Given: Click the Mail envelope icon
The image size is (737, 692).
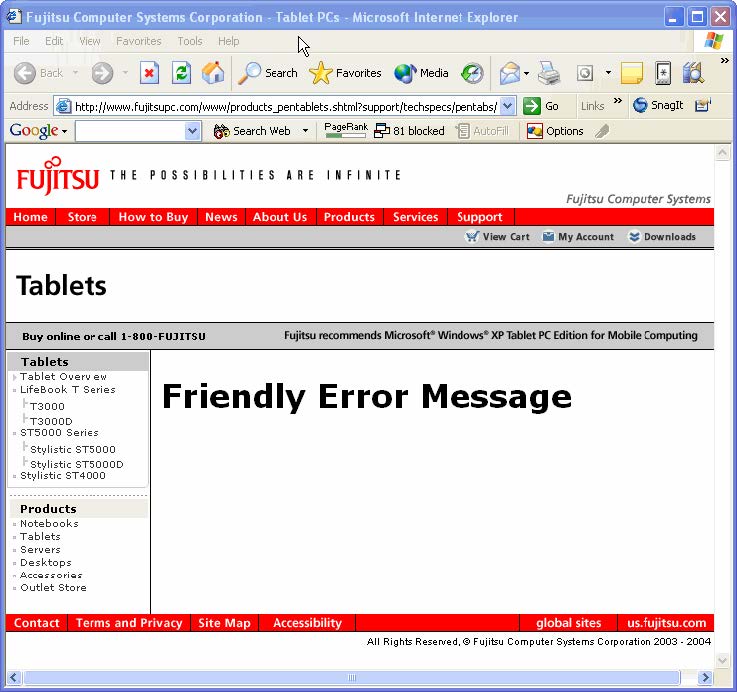Looking at the screenshot, I should [510, 73].
